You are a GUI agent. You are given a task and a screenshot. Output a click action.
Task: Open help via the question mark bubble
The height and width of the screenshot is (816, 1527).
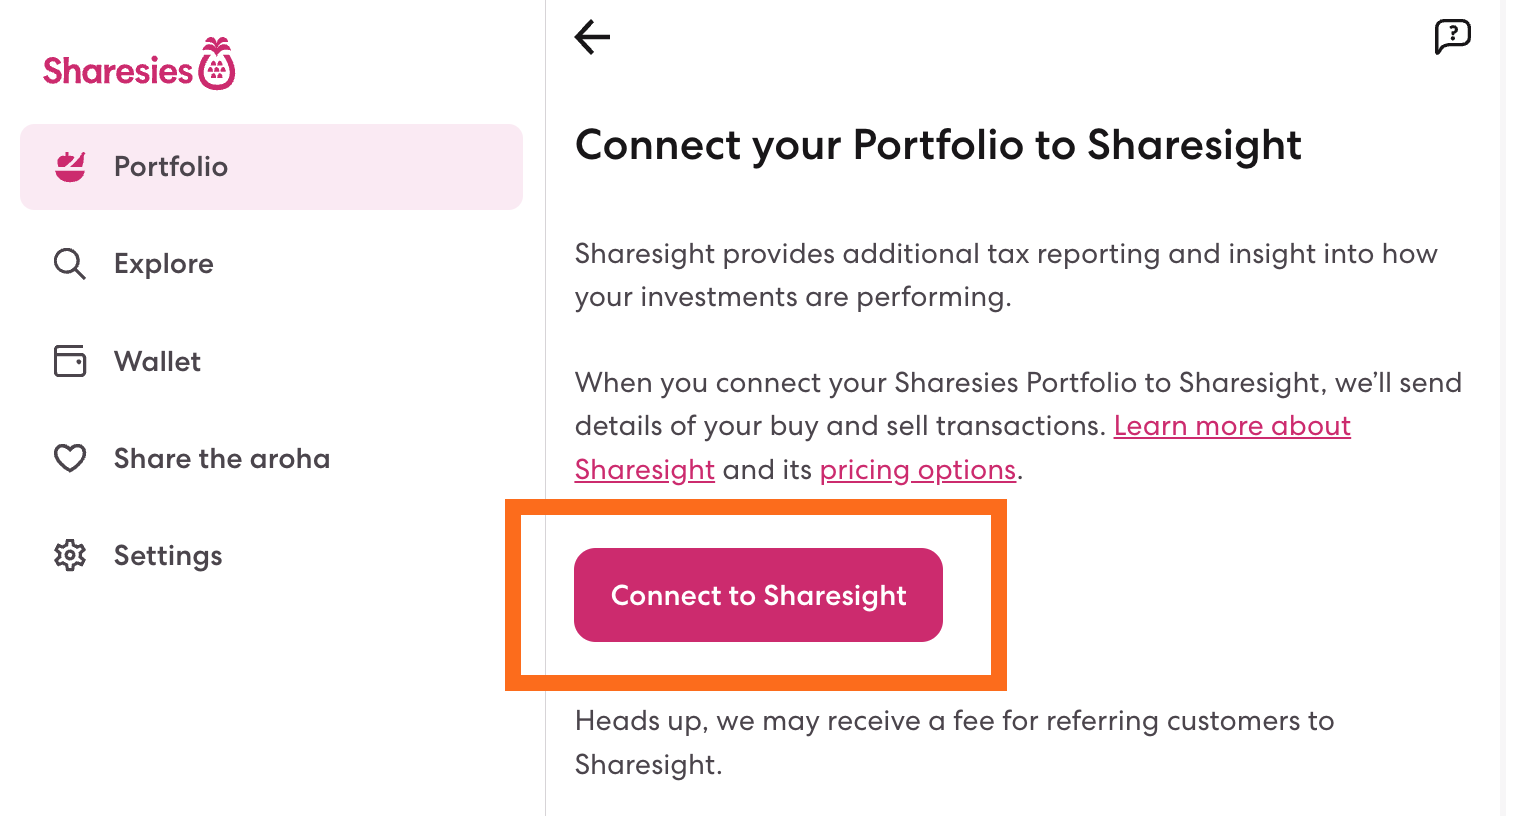tap(1452, 36)
